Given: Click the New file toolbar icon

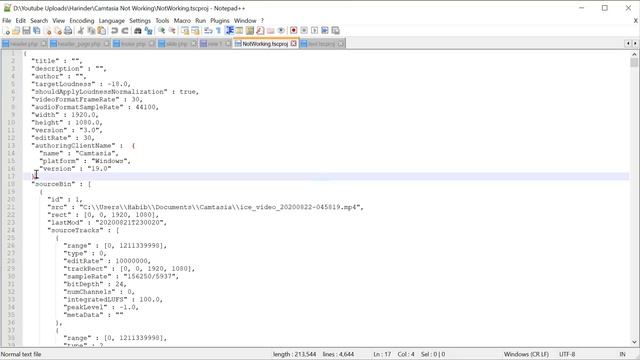Looking at the screenshot, I should point(7,31).
